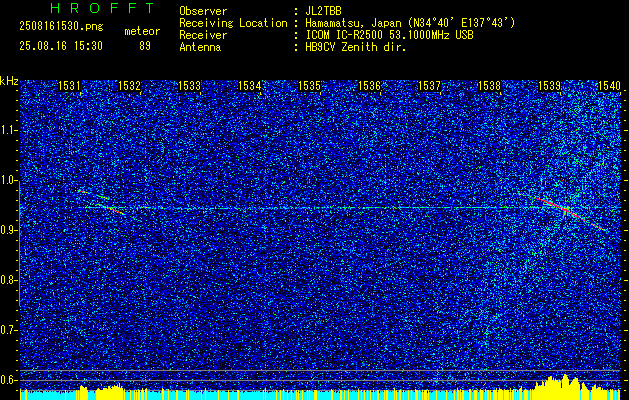Click the meteor label
Image resolution: width=629 pixels, height=400 pixels.
[x=142, y=31]
